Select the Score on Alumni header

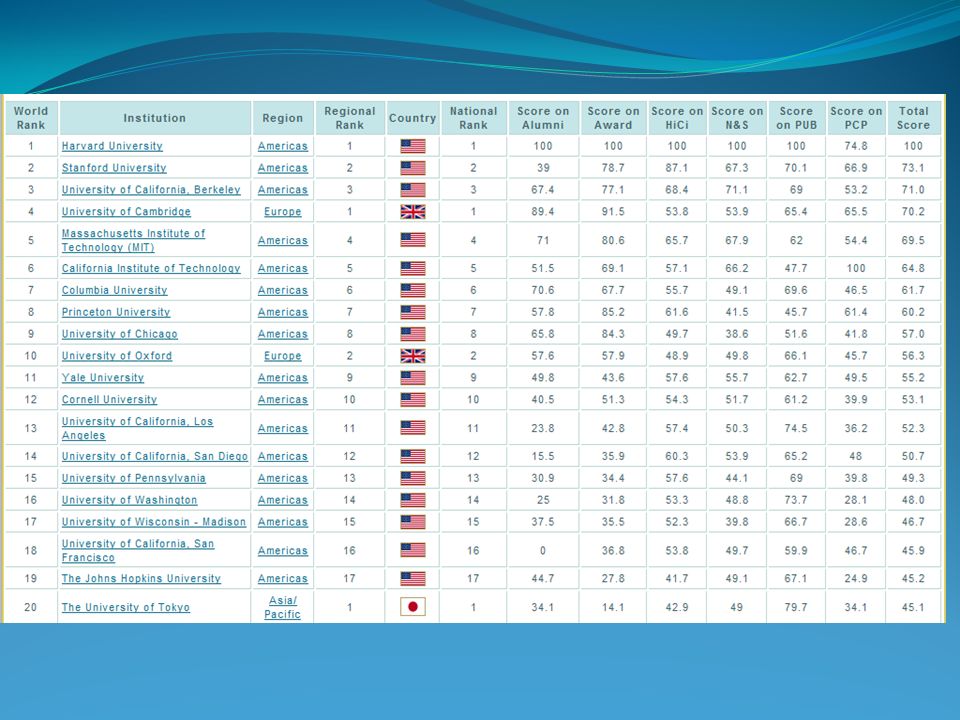543,118
